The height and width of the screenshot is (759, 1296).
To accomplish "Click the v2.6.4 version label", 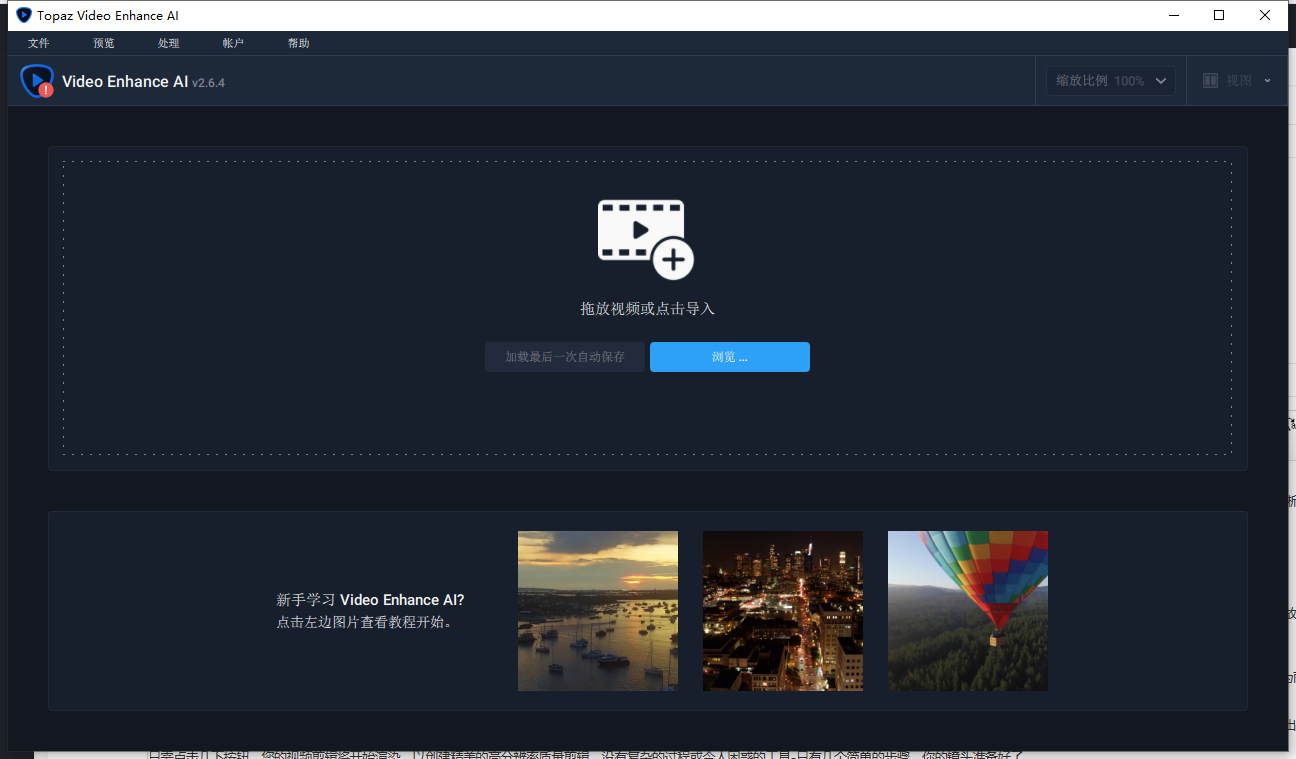I will 209,83.
